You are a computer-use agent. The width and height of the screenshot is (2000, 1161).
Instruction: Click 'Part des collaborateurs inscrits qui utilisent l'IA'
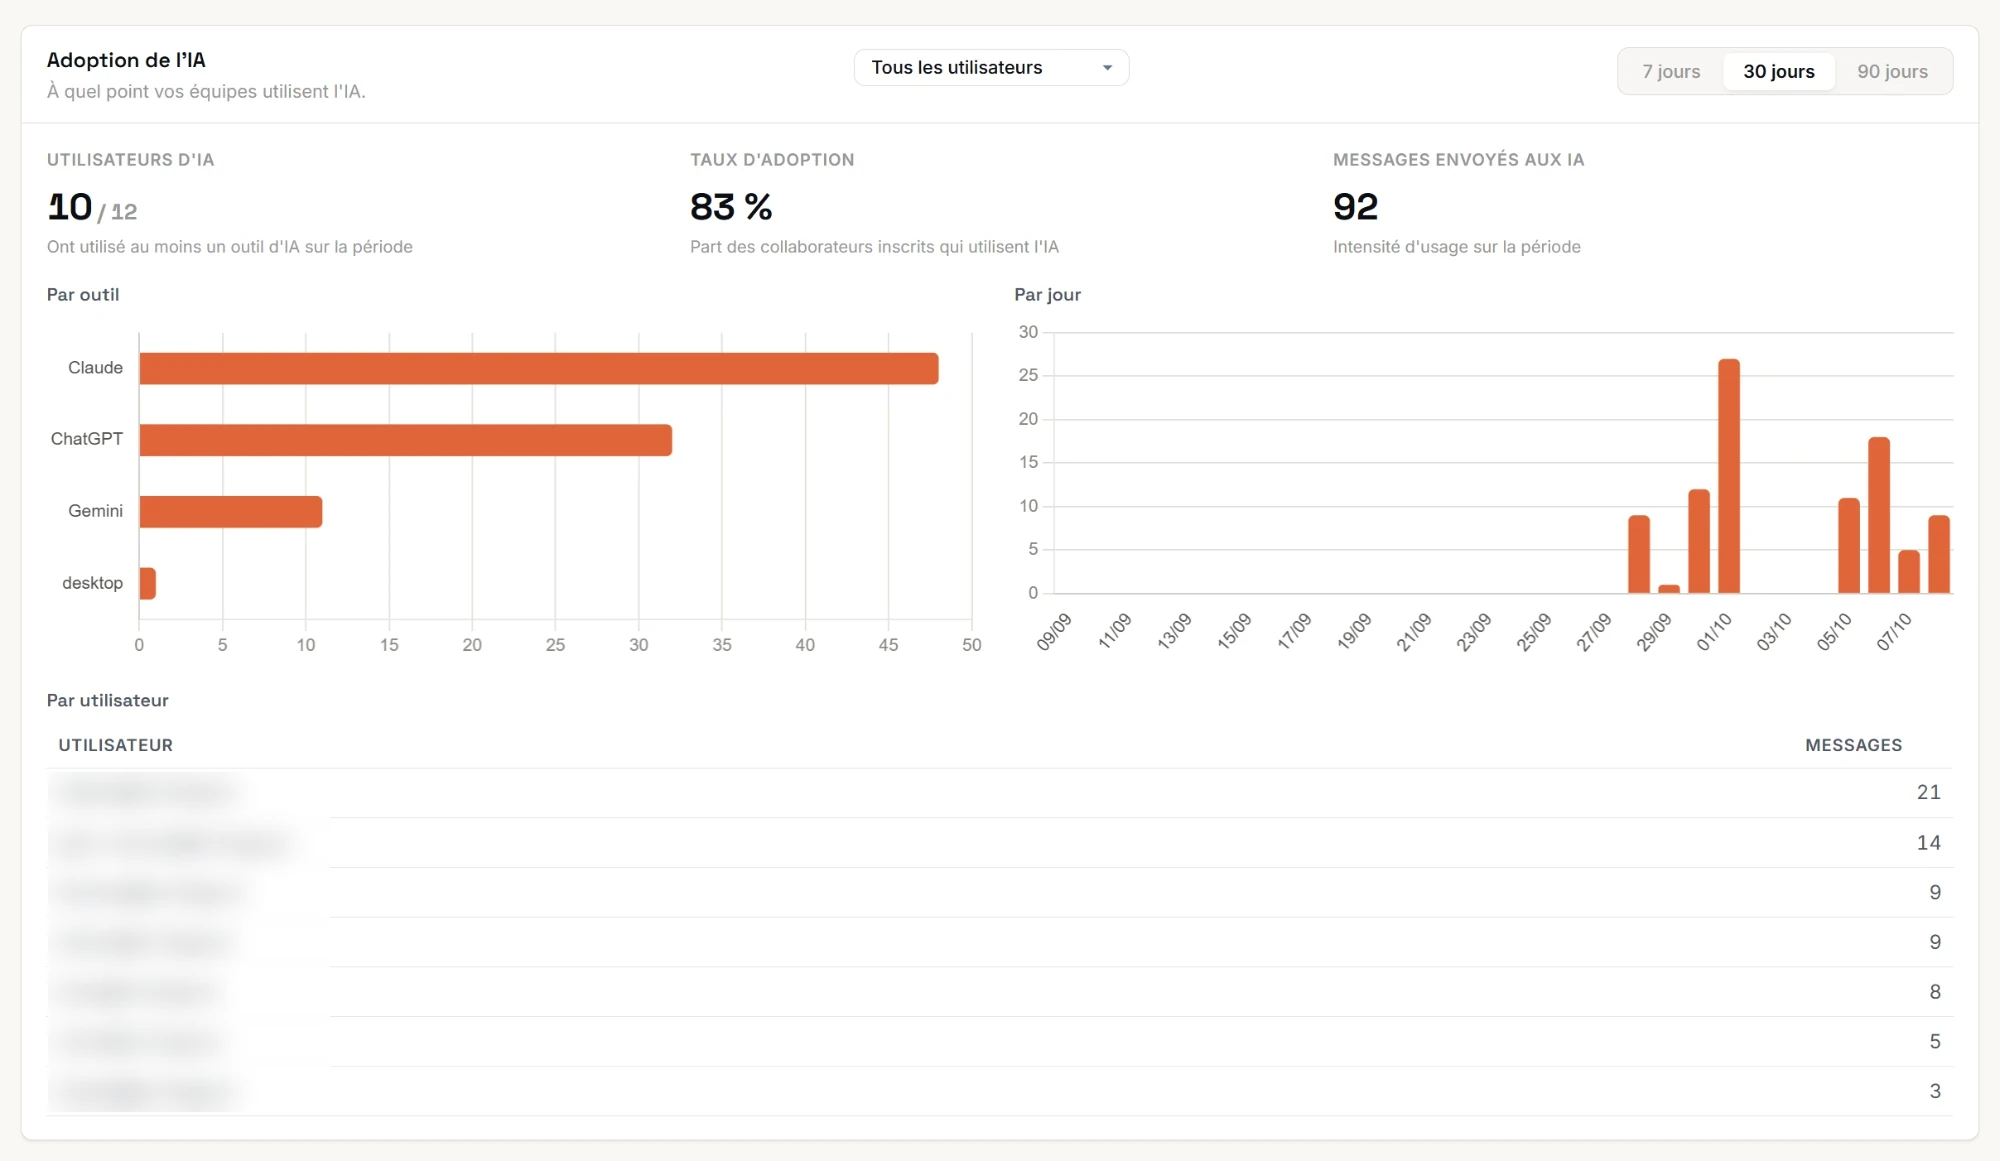[874, 247]
